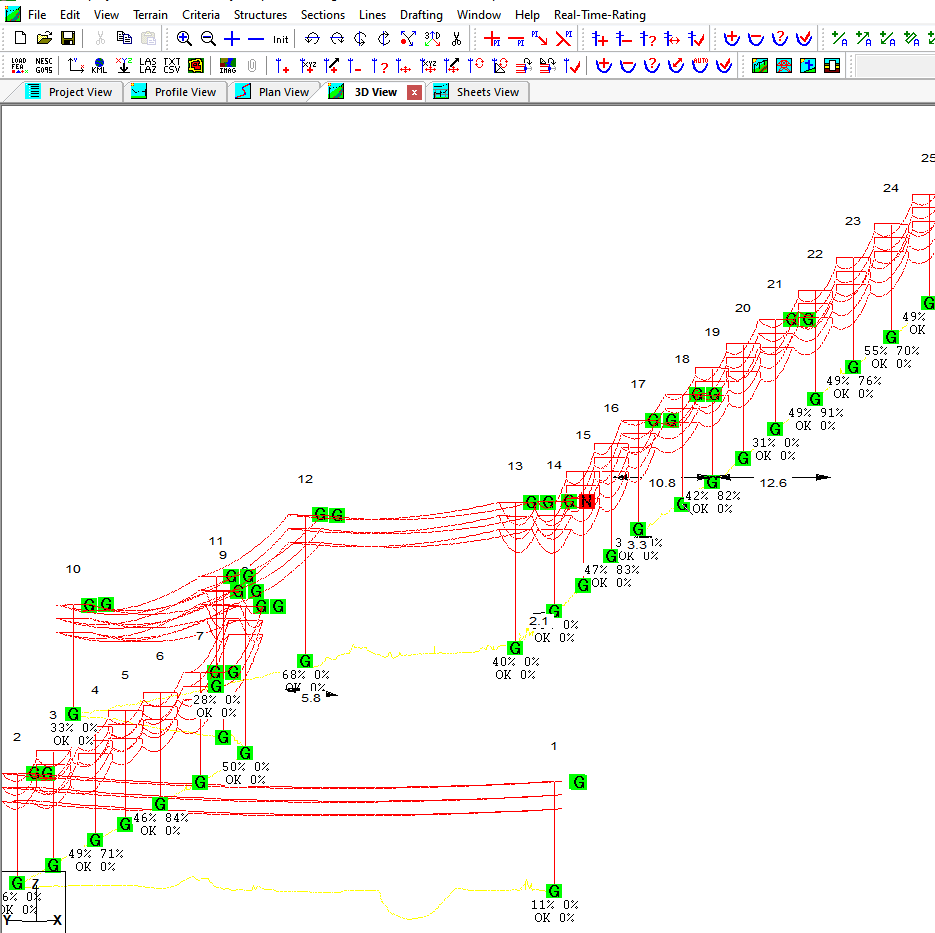This screenshot has width=935, height=933.
Task: Click the TXT/CSV import icon
Action: (x=172, y=66)
